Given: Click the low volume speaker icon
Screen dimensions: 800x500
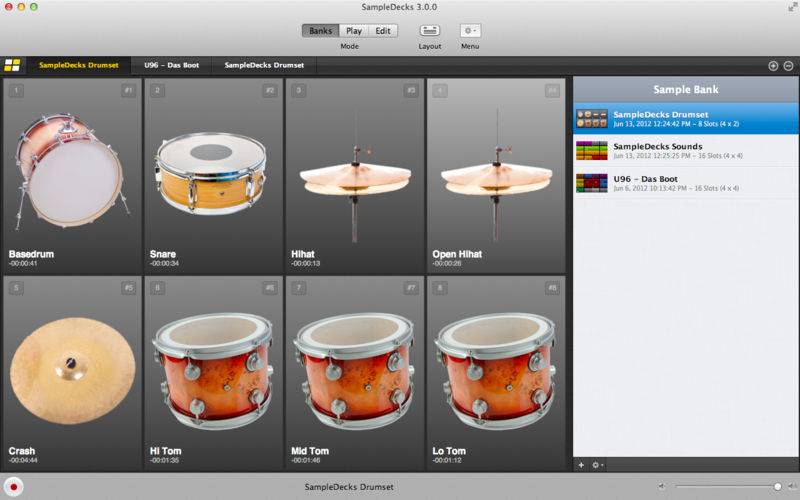Looking at the screenshot, I should coord(662,487).
